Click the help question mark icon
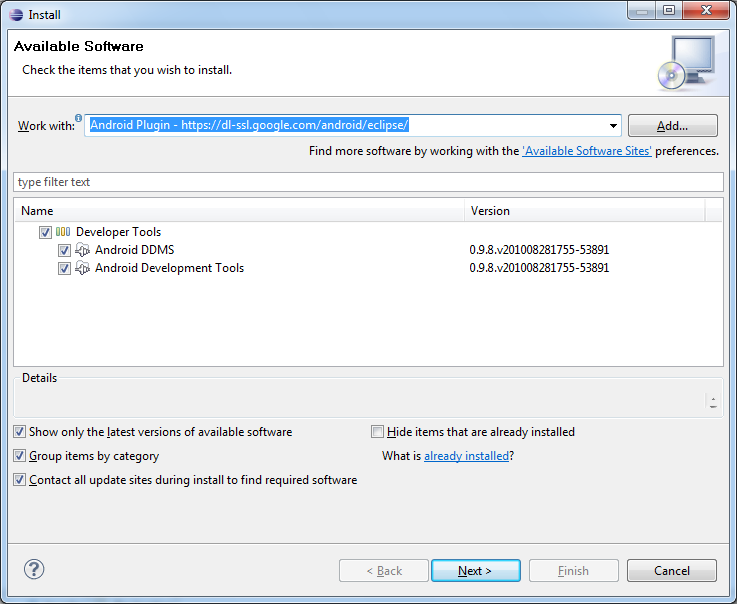Viewport: 737px width, 604px height. coord(34,569)
